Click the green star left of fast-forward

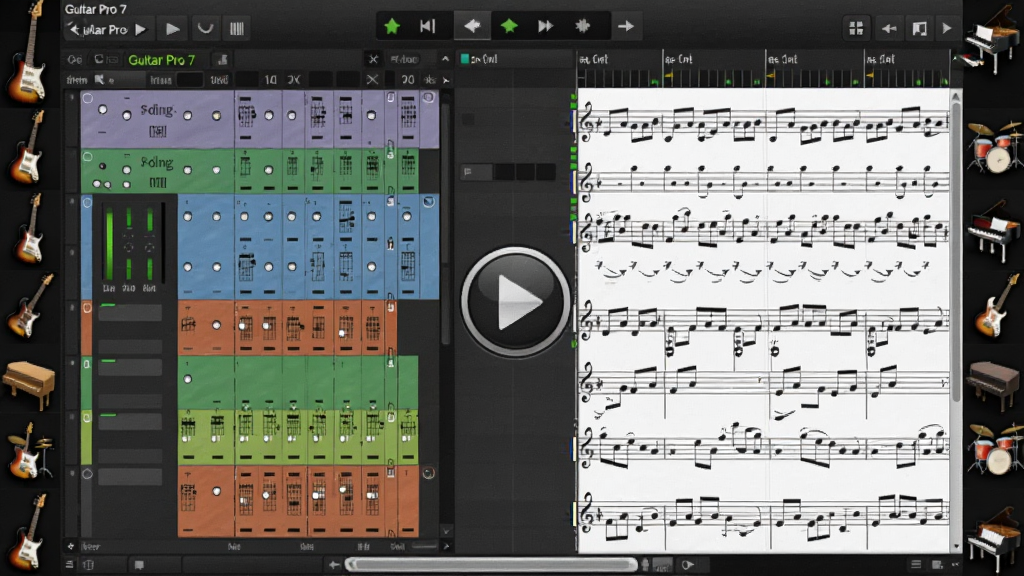tap(509, 26)
